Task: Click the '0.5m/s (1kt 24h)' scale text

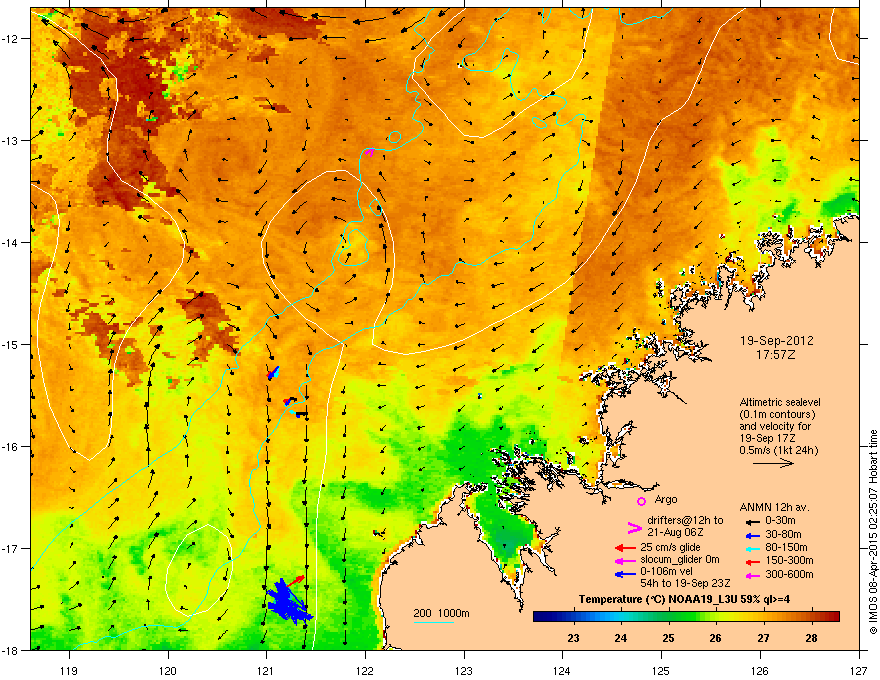Action: (x=779, y=450)
